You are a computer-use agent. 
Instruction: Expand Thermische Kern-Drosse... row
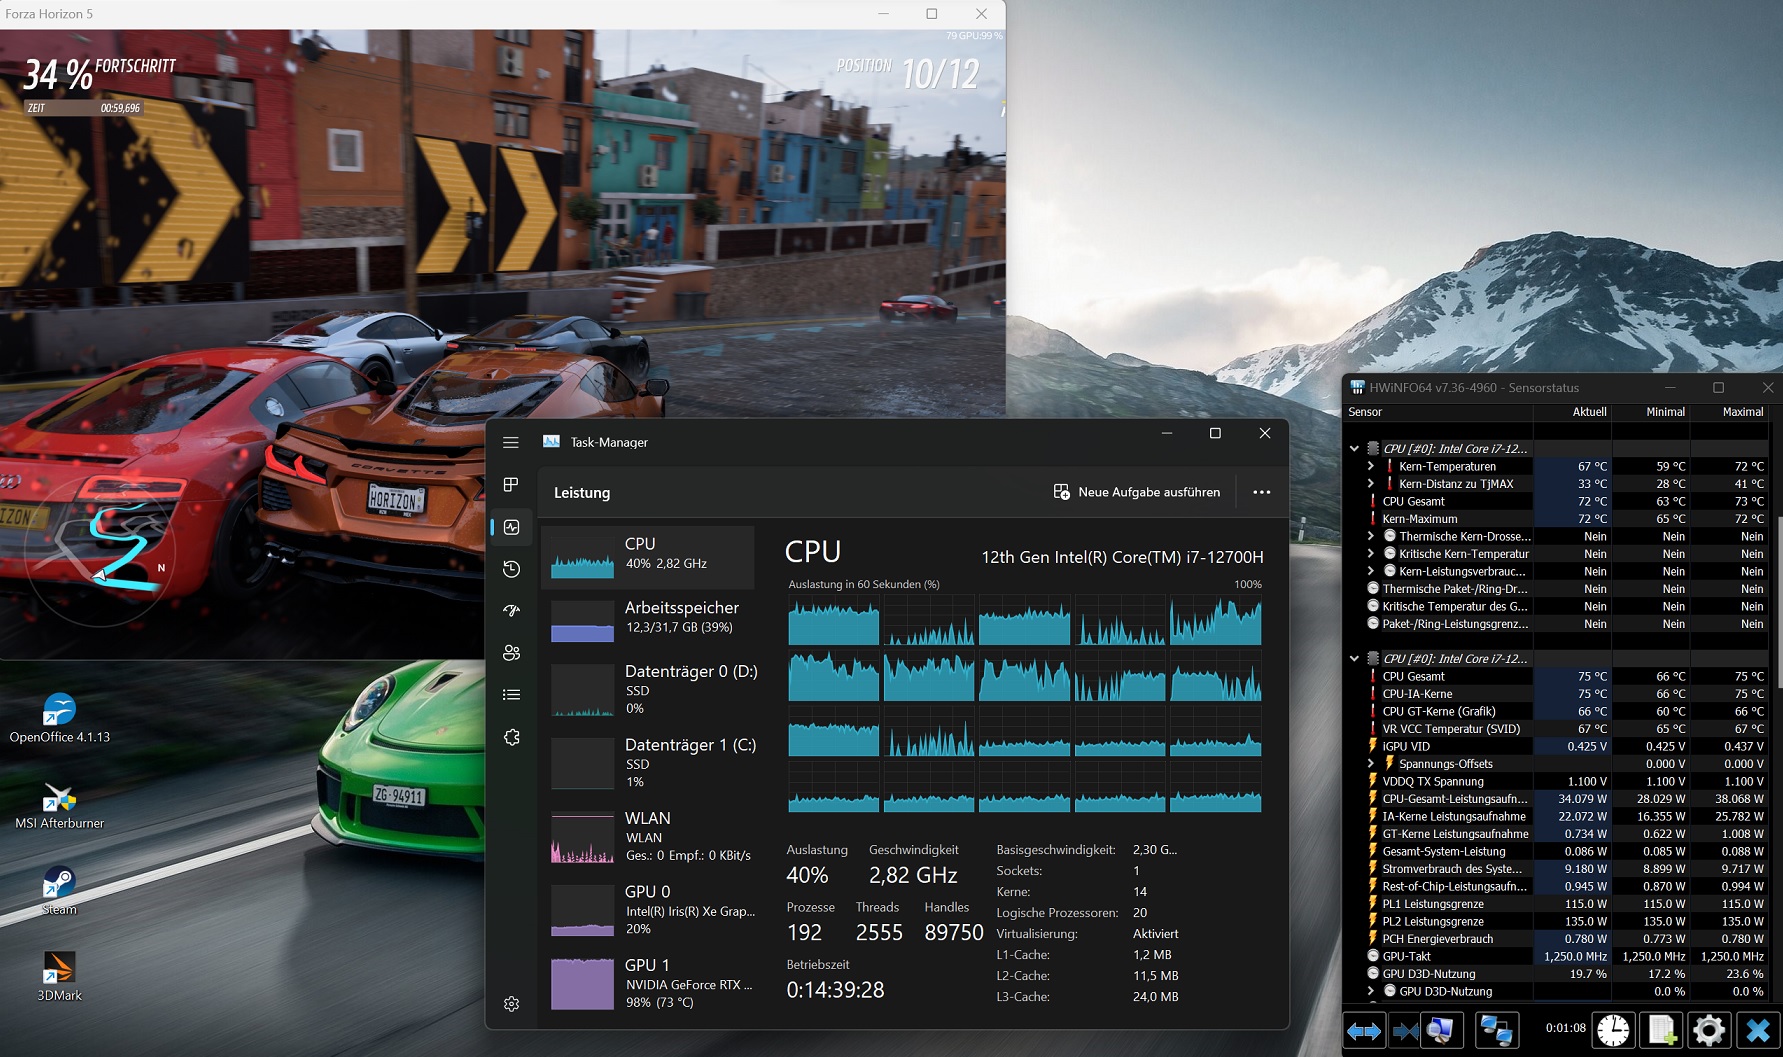[1371, 536]
